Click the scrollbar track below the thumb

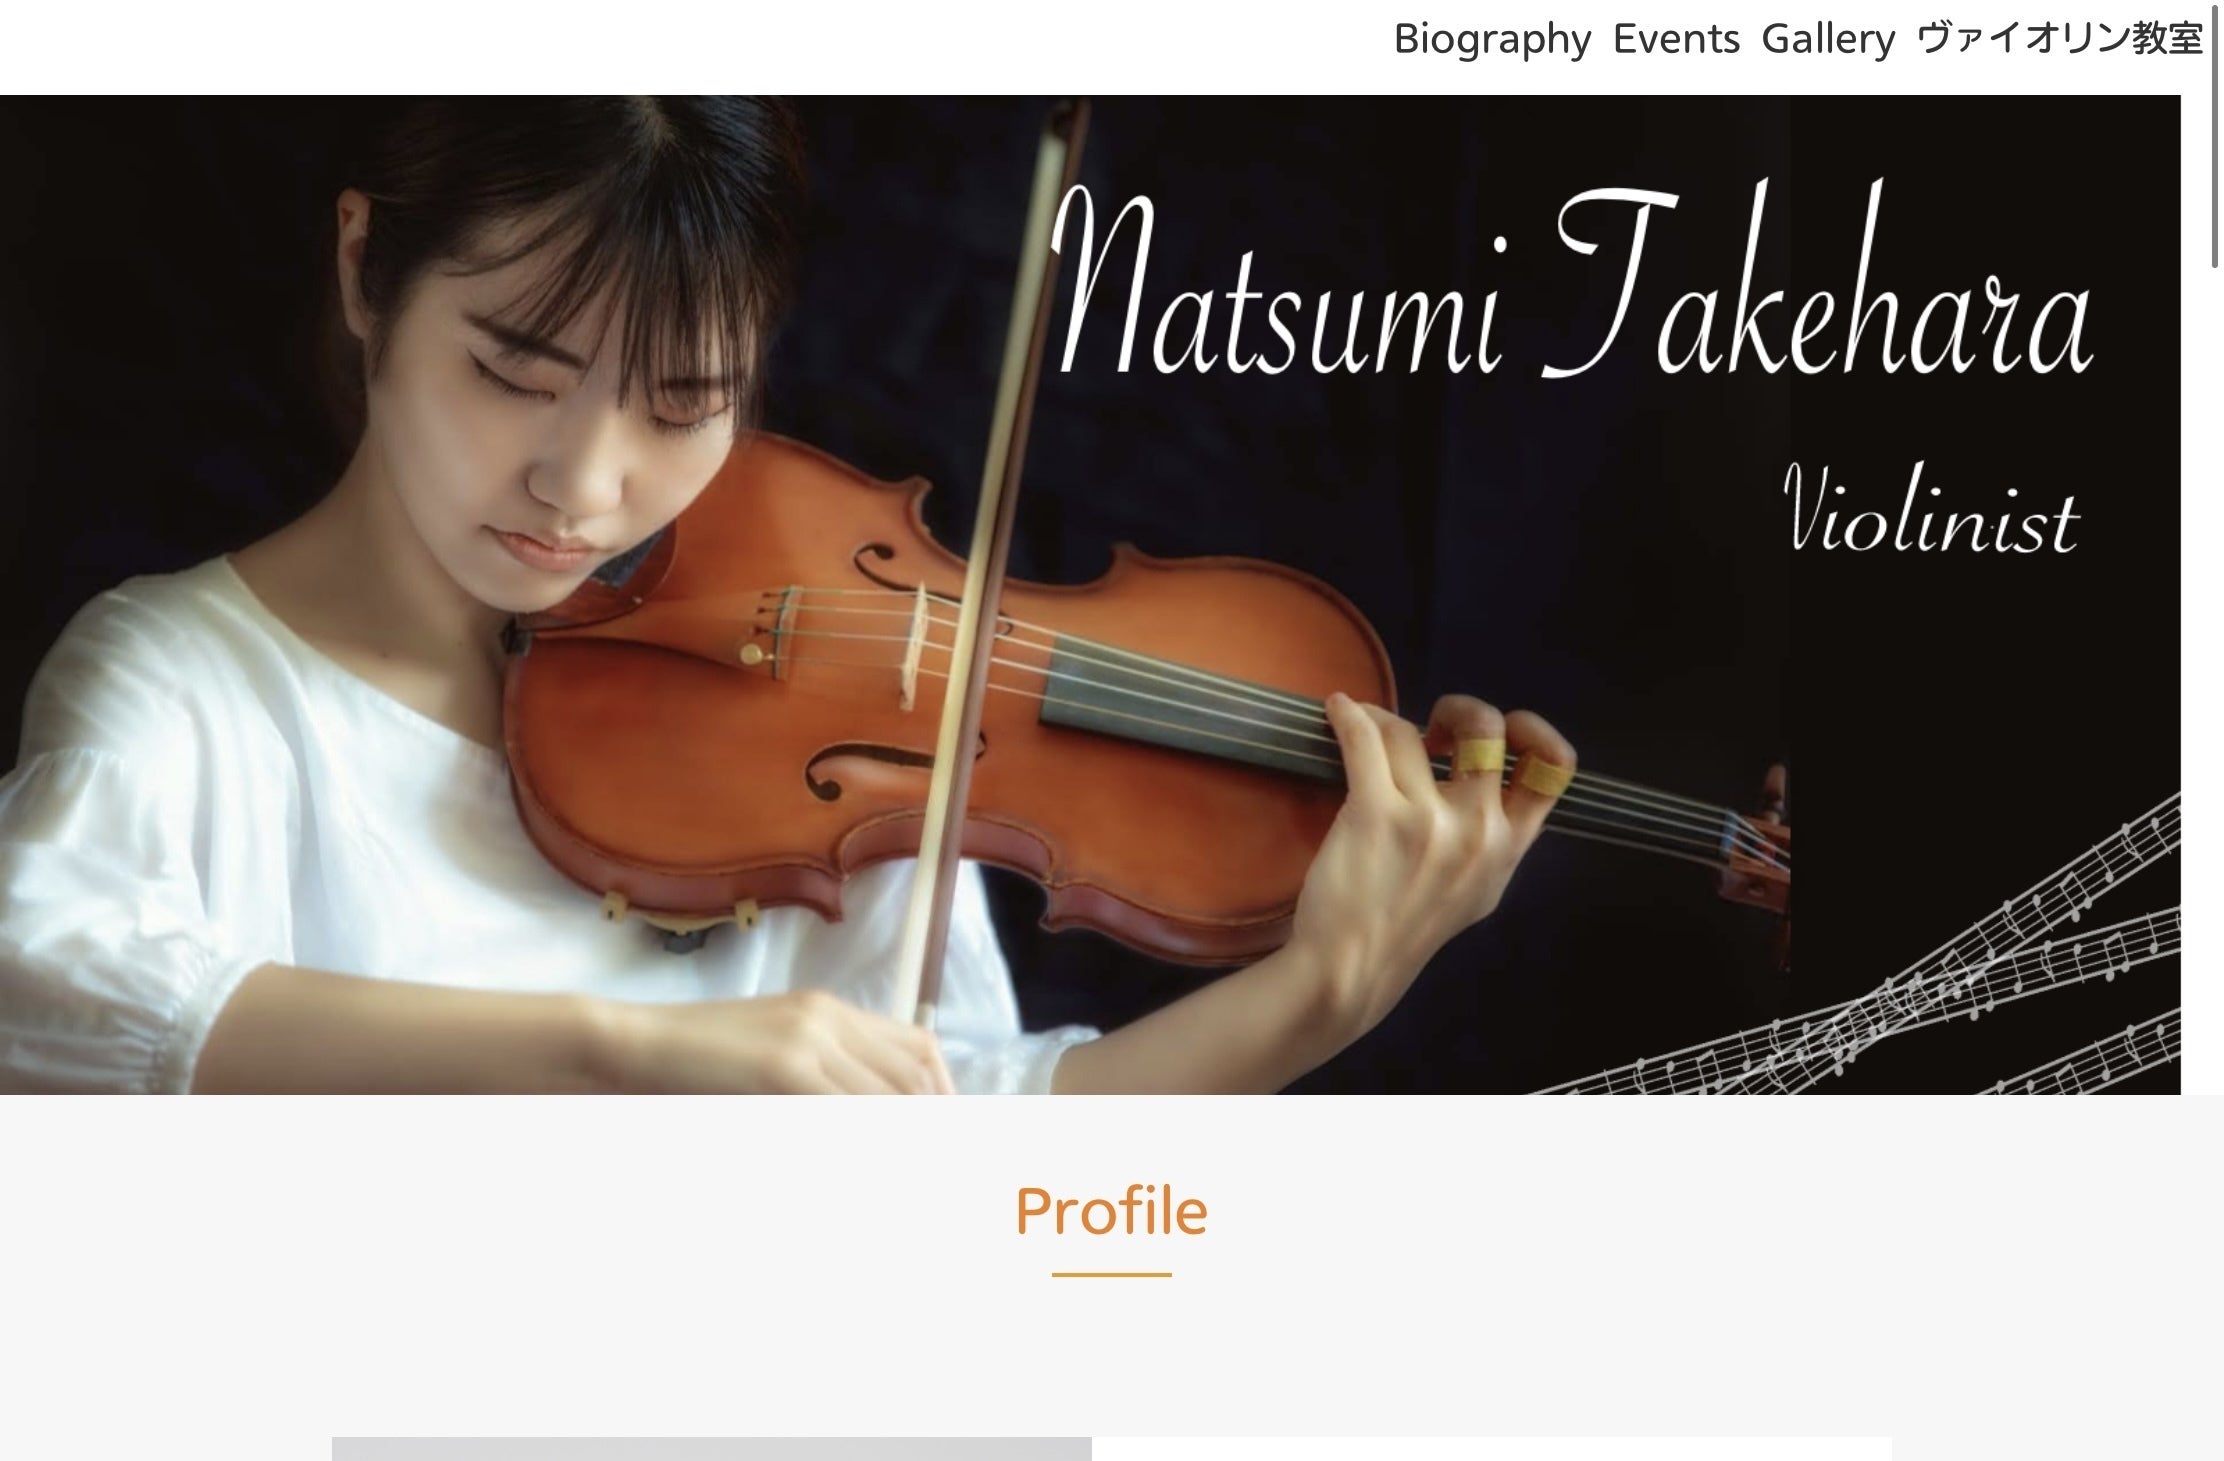click(x=2214, y=860)
